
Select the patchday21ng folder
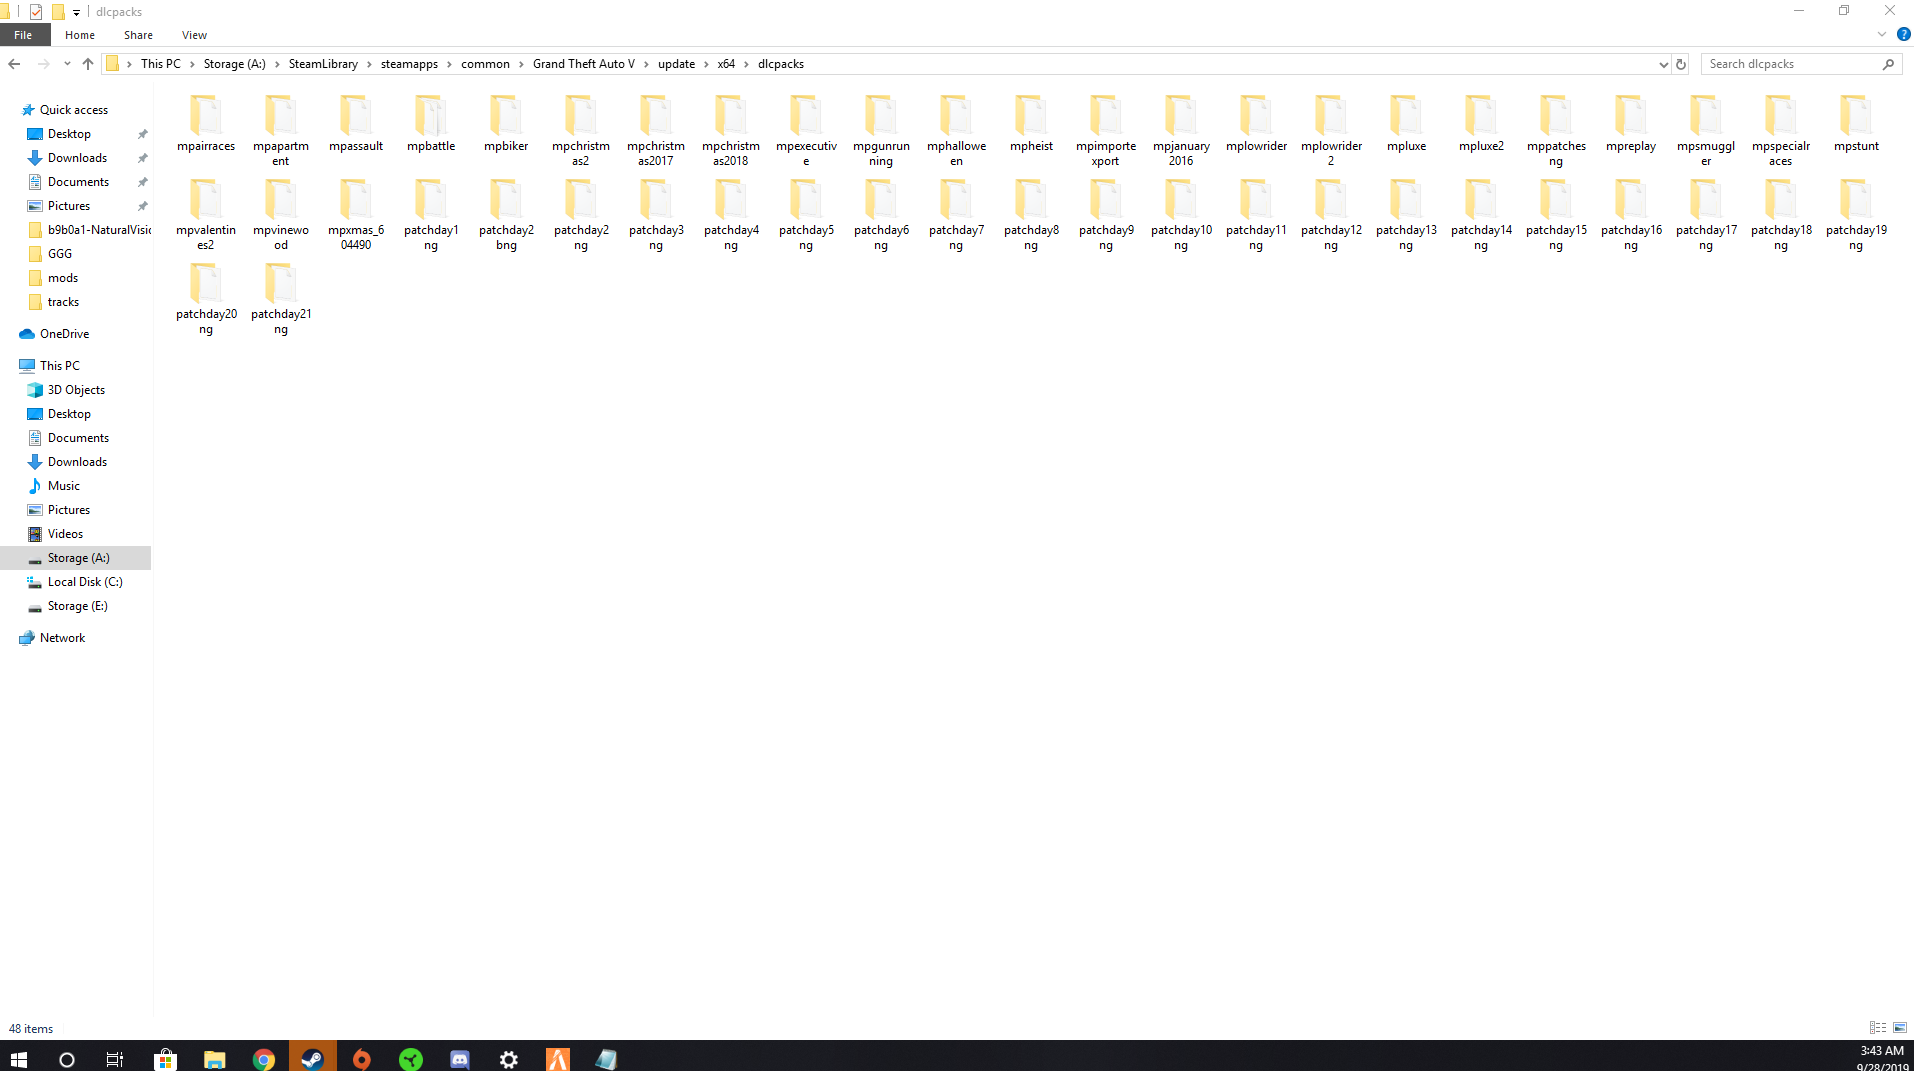click(x=281, y=298)
